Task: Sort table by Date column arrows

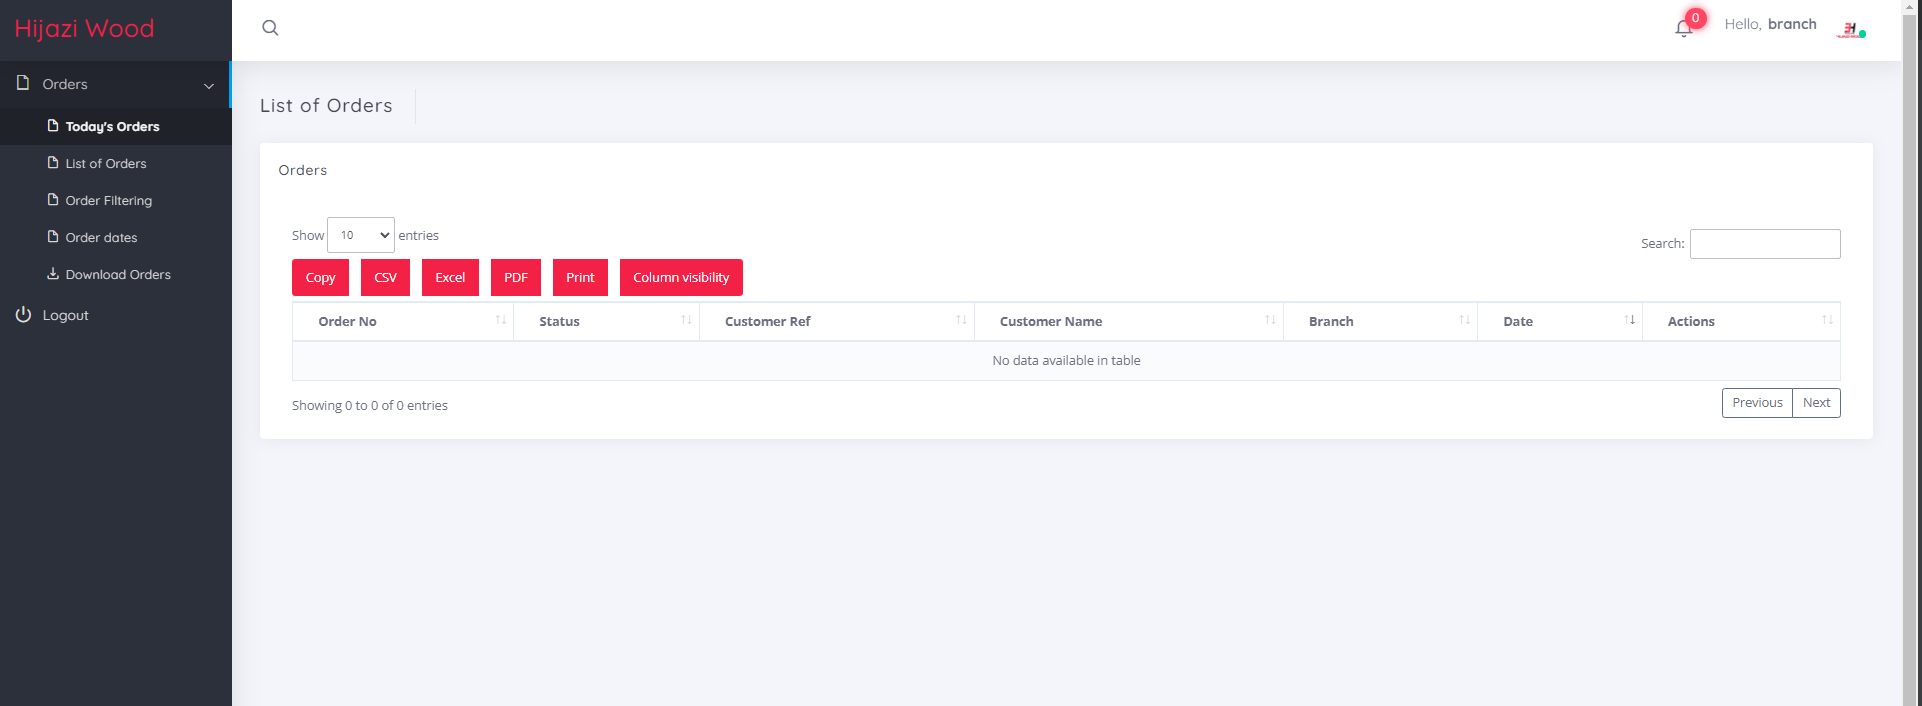Action: point(1629,320)
